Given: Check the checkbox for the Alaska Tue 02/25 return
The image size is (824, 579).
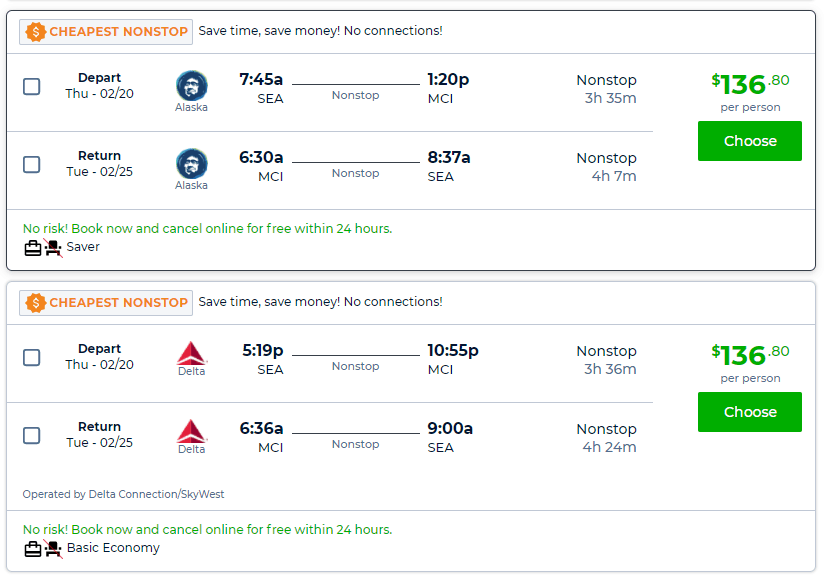Looking at the screenshot, I should coord(31,165).
